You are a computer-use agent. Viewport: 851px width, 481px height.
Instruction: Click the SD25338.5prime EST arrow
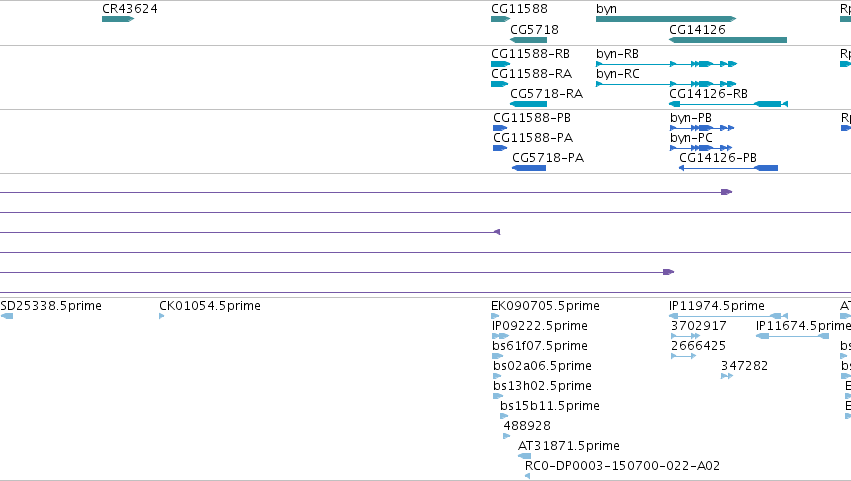[x=7, y=316]
